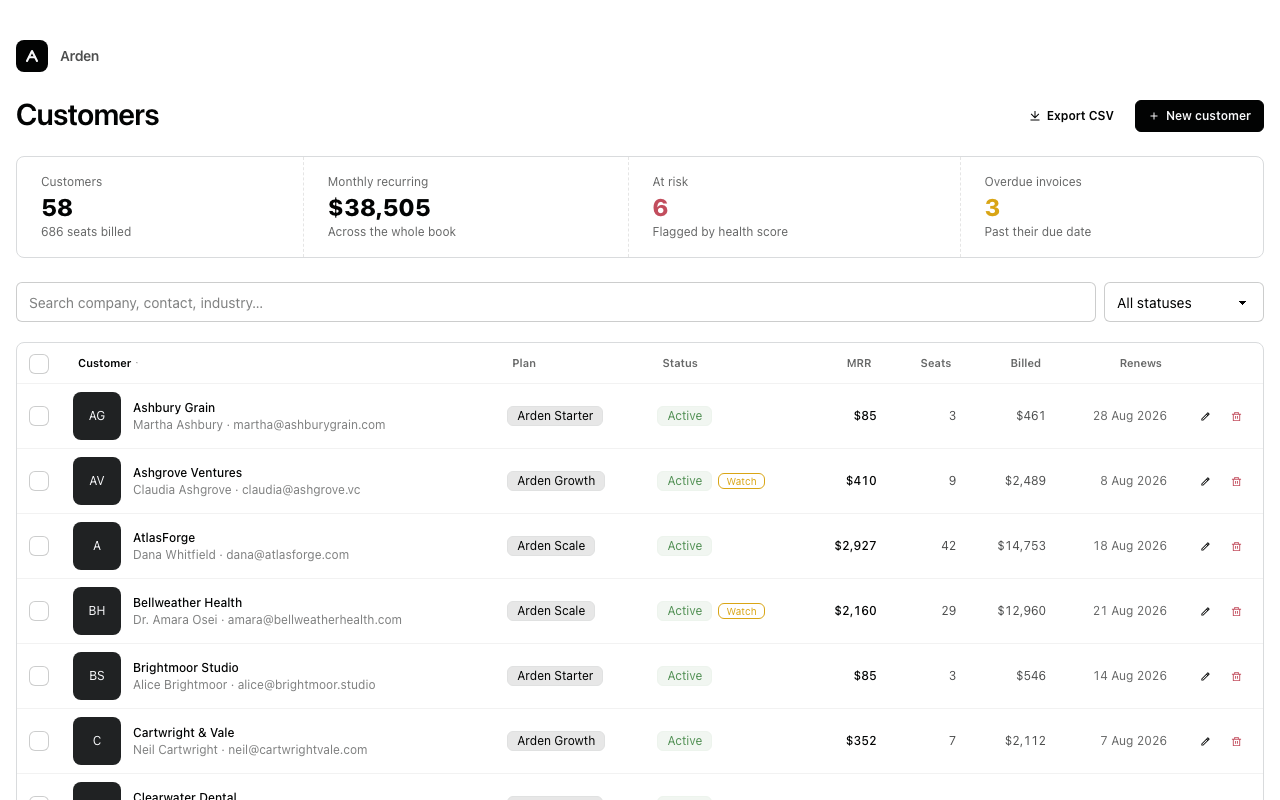Edit the Bellweather Health record

coord(1205,611)
